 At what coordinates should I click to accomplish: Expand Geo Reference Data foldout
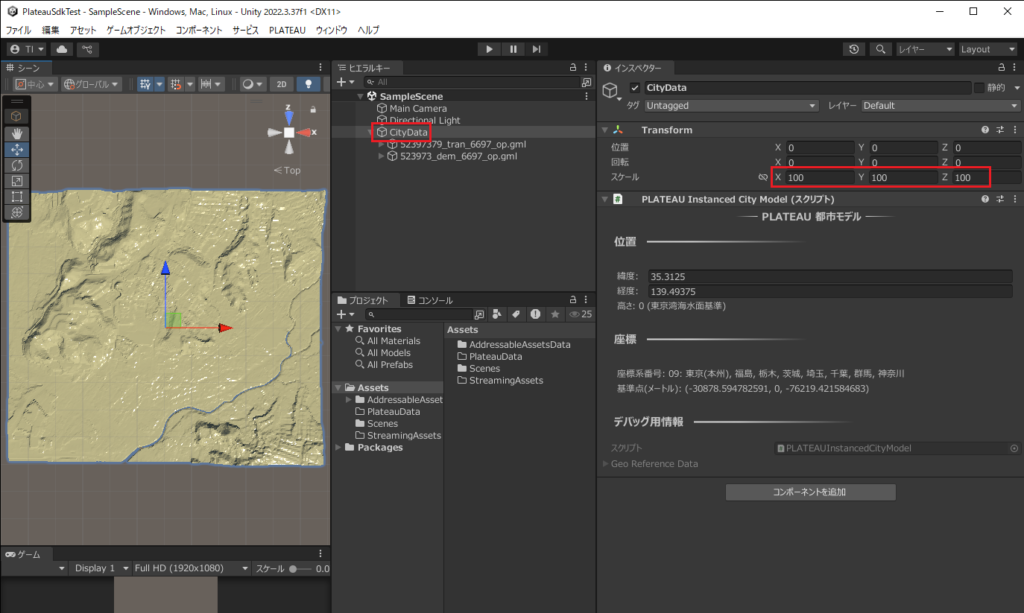(x=605, y=464)
